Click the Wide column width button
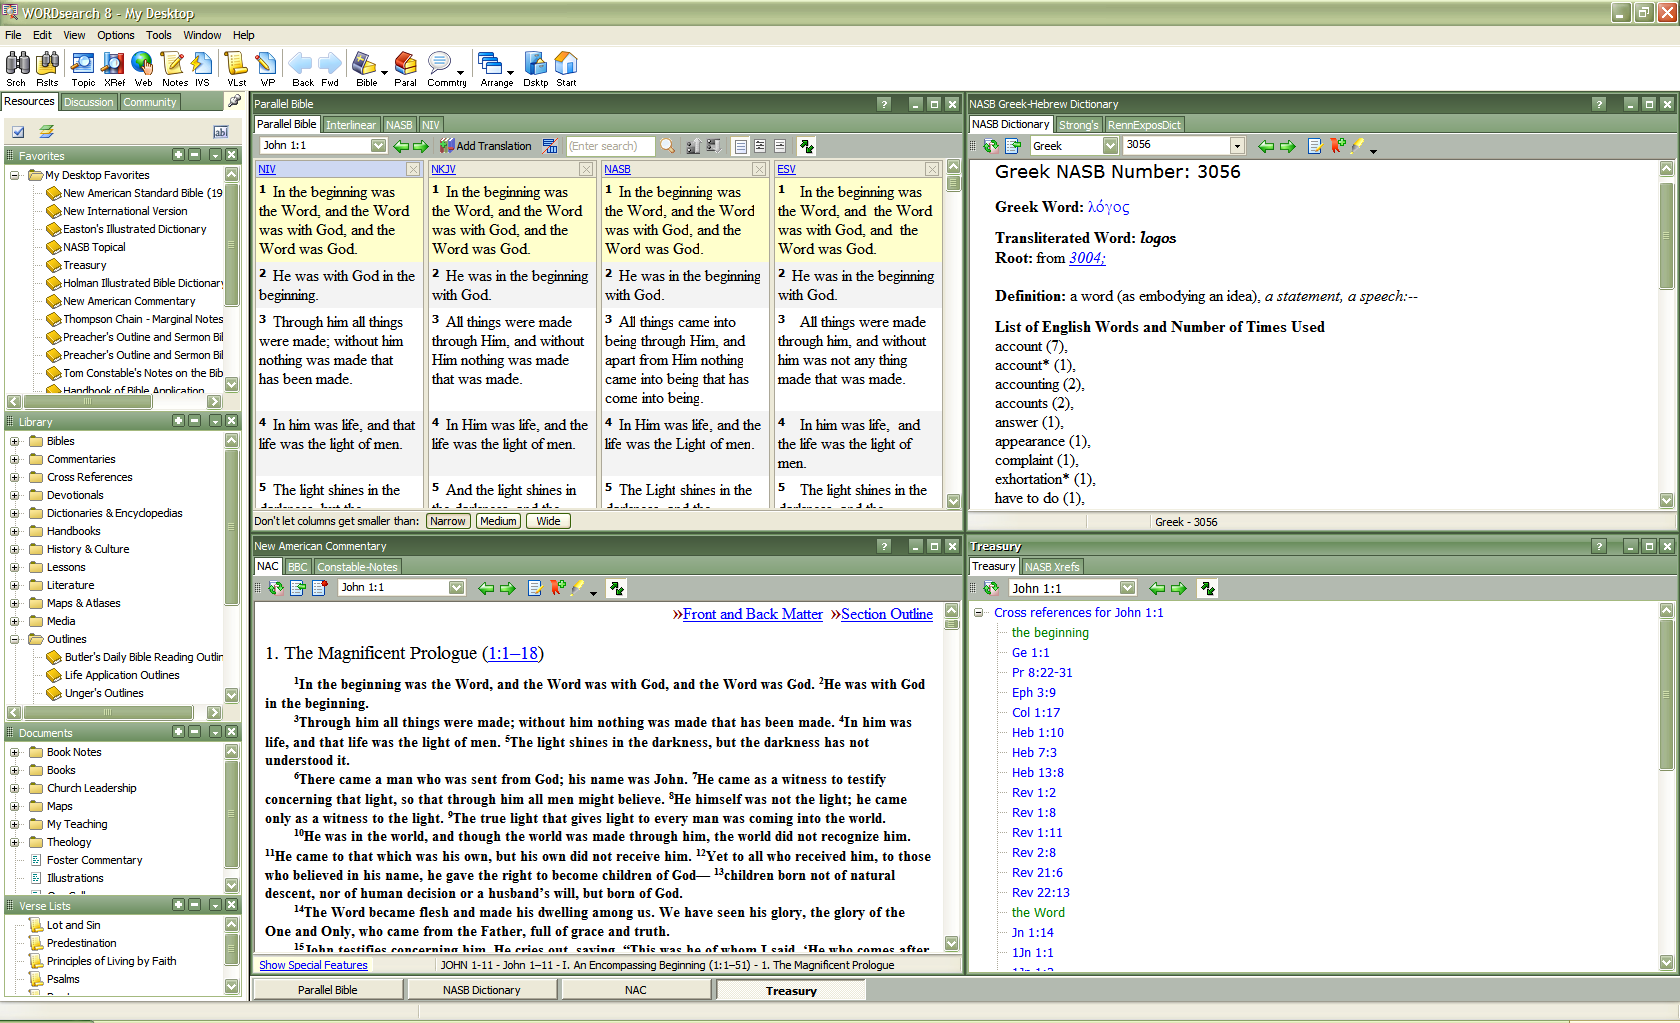This screenshot has width=1680, height=1023. pyautogui.click(x=548, y=521)
